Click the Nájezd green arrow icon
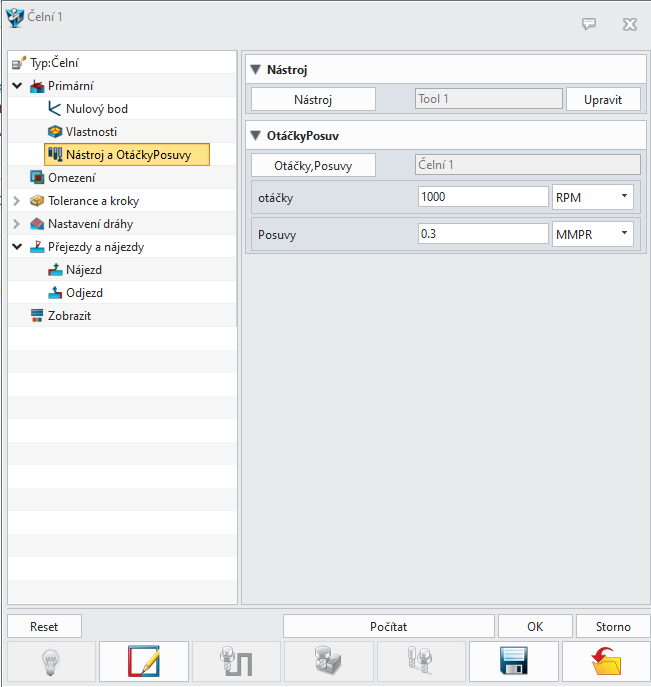The height and width of the screenshot is (687, 651). 55,270
